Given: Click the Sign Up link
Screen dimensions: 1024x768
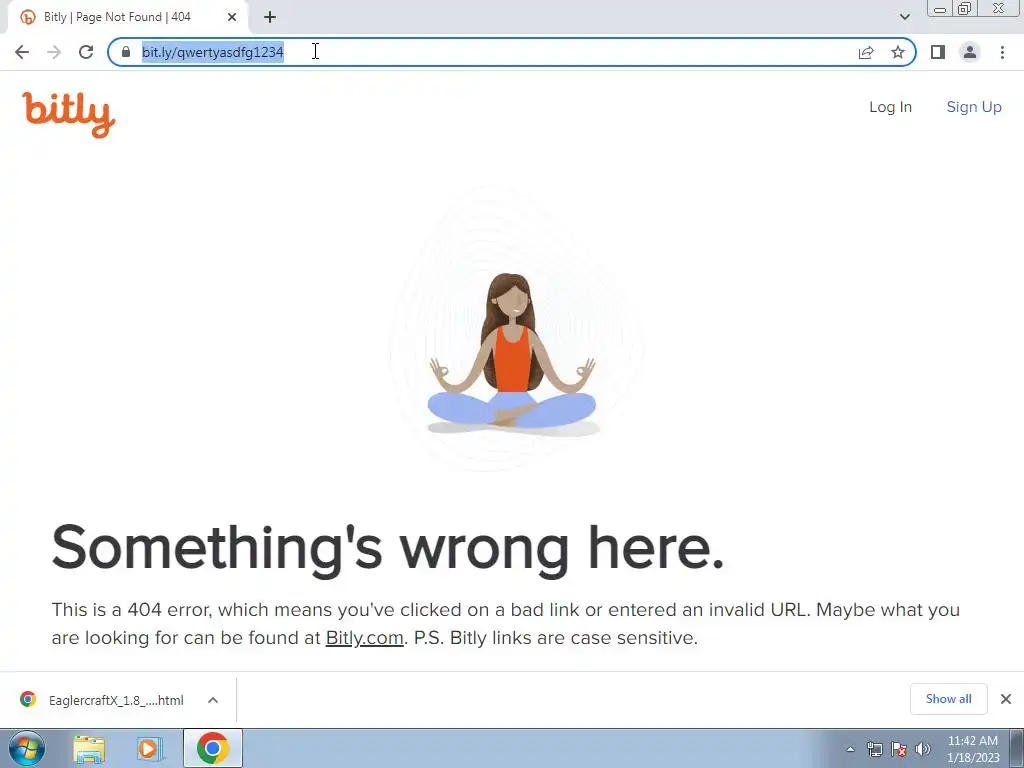Looking at the screenshot, I should coord(974,107).
